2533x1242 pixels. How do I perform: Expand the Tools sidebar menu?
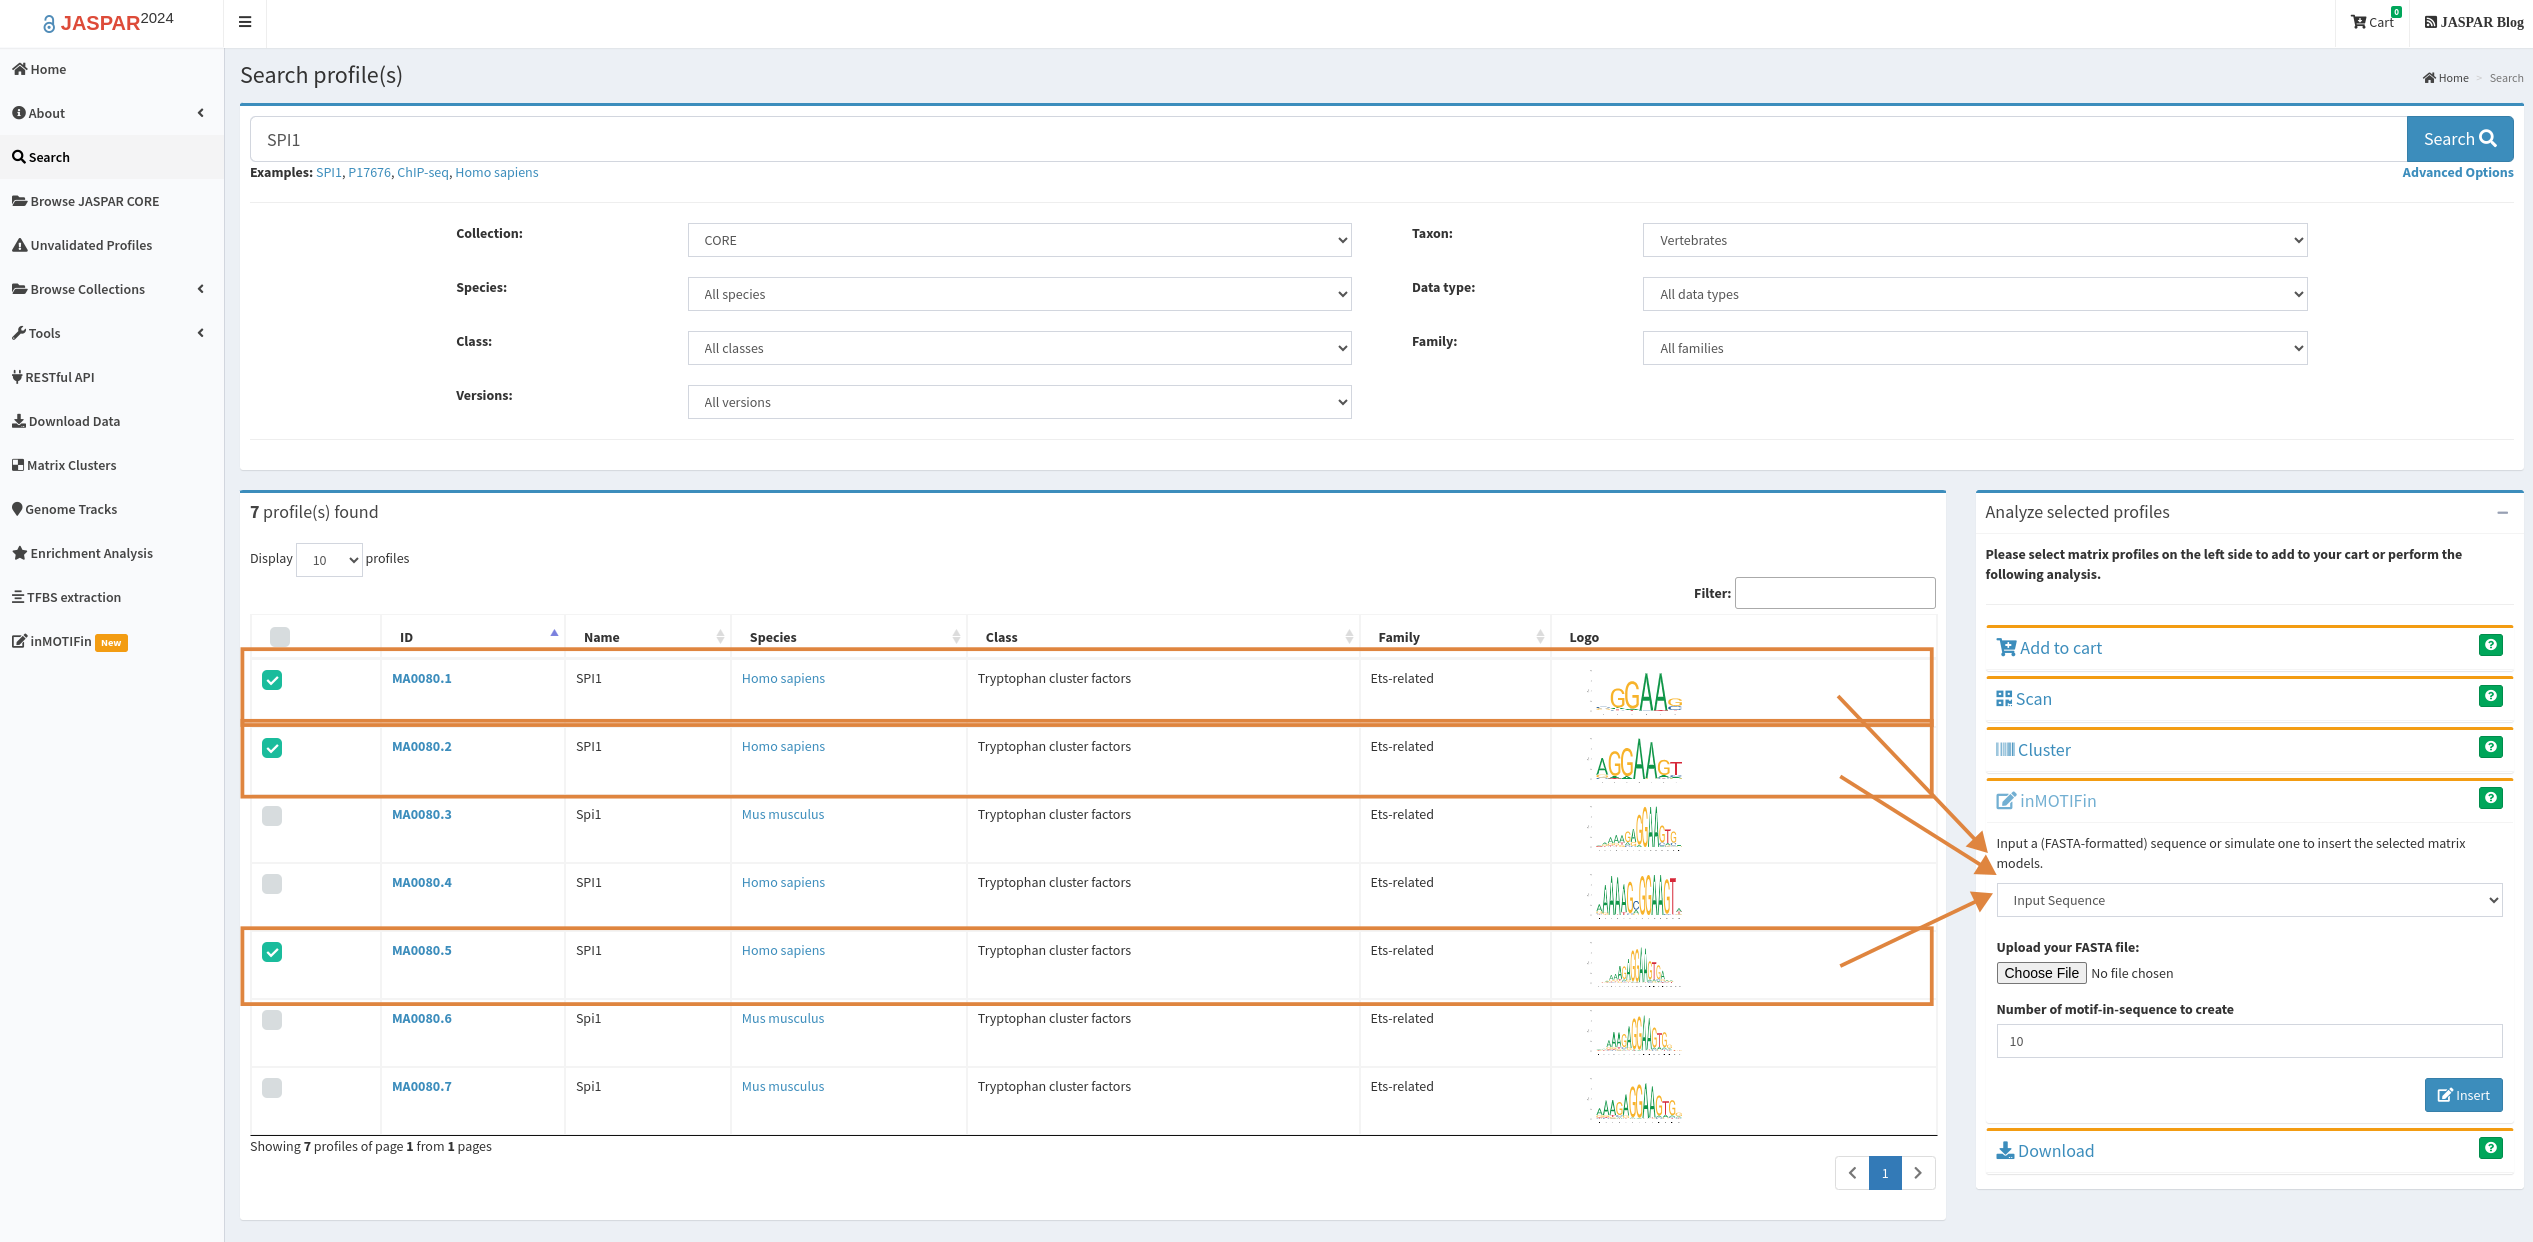click(x=44, y=333)
